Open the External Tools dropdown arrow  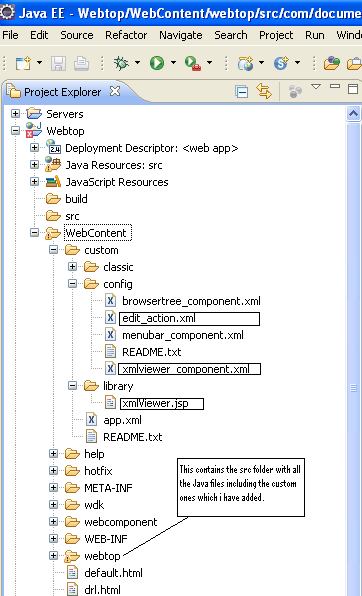tap(209, 62)
